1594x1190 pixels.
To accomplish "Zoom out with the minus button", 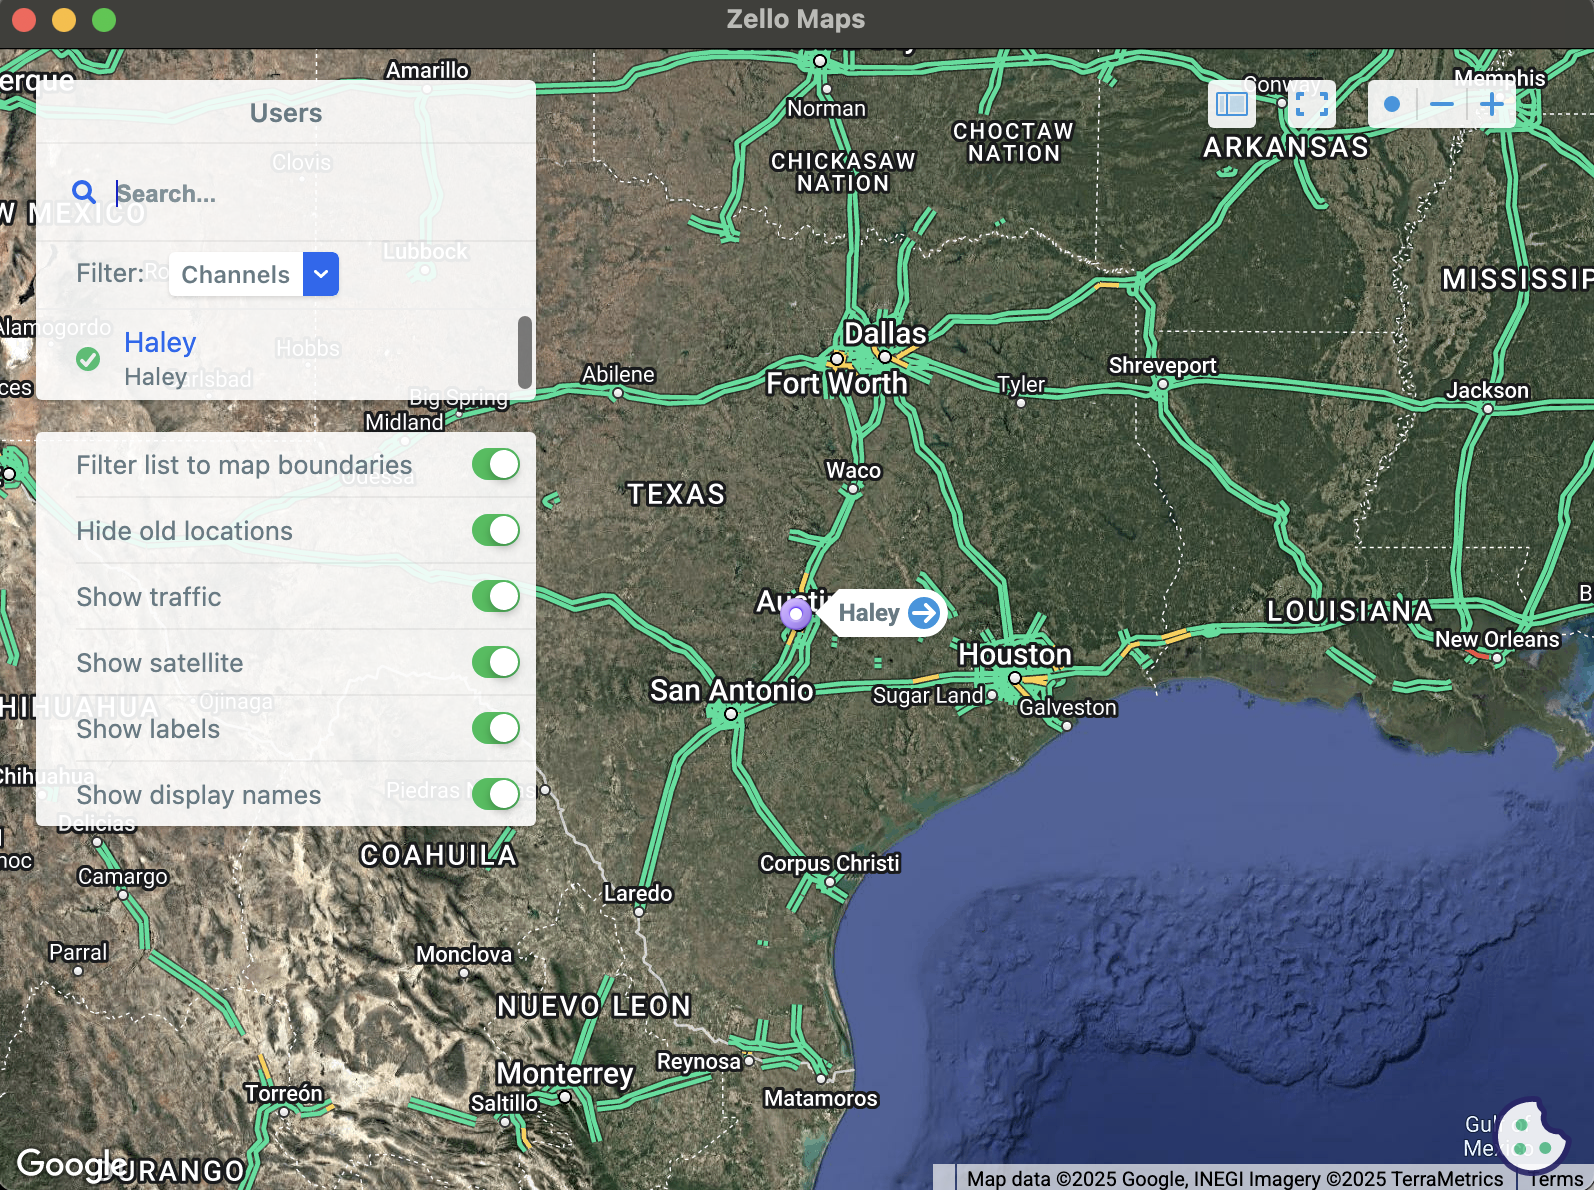I will coord(1442,104).
